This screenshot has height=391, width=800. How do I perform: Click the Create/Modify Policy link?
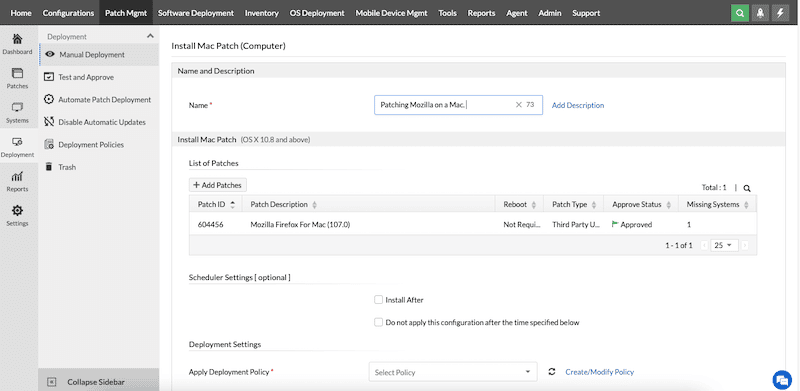click(x=599, y=372)
